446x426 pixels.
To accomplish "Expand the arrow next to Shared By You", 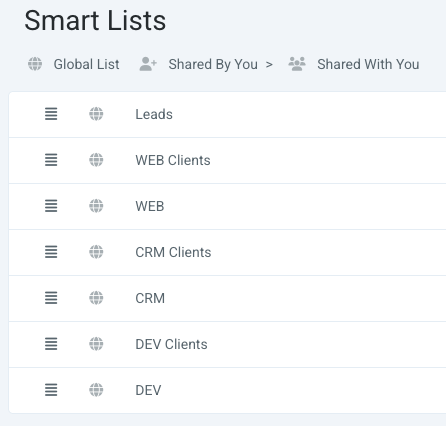I will pos(269,65).
